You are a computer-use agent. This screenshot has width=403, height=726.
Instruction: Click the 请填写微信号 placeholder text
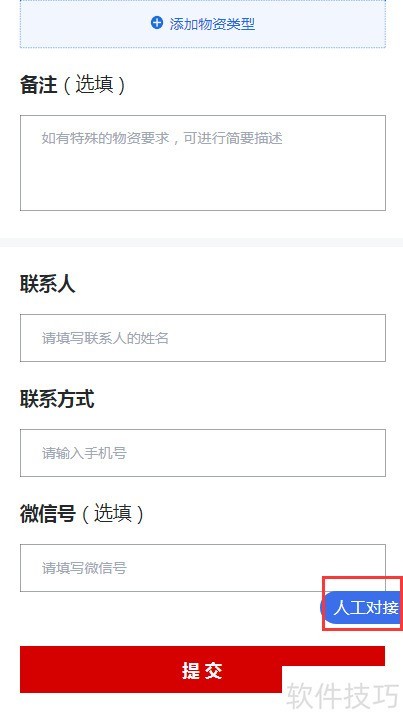(84, 568)
